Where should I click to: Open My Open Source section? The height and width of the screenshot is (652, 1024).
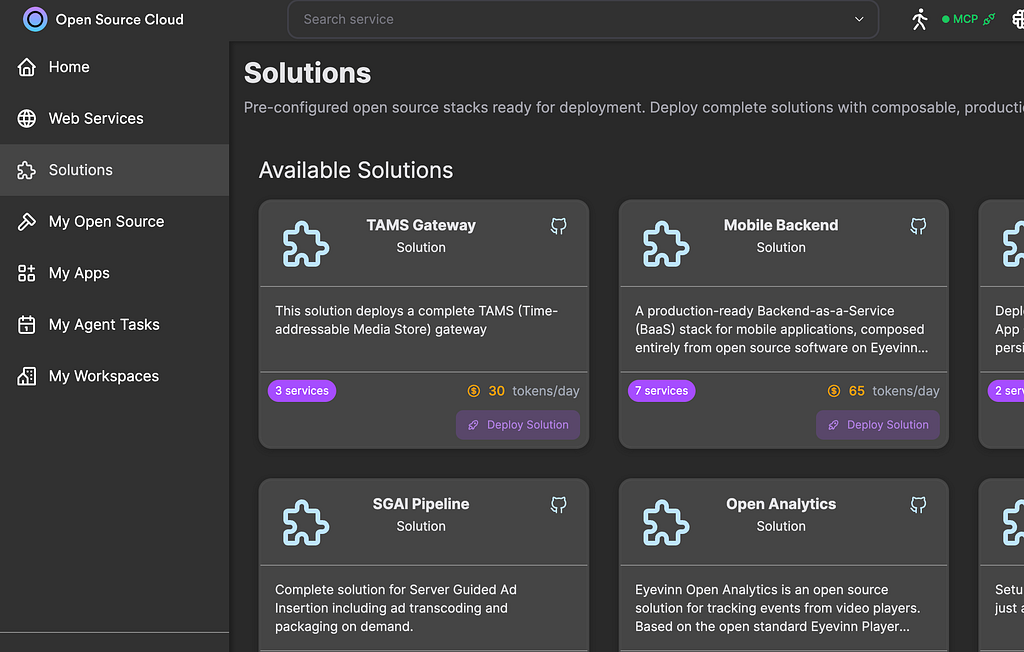(114, 221)
